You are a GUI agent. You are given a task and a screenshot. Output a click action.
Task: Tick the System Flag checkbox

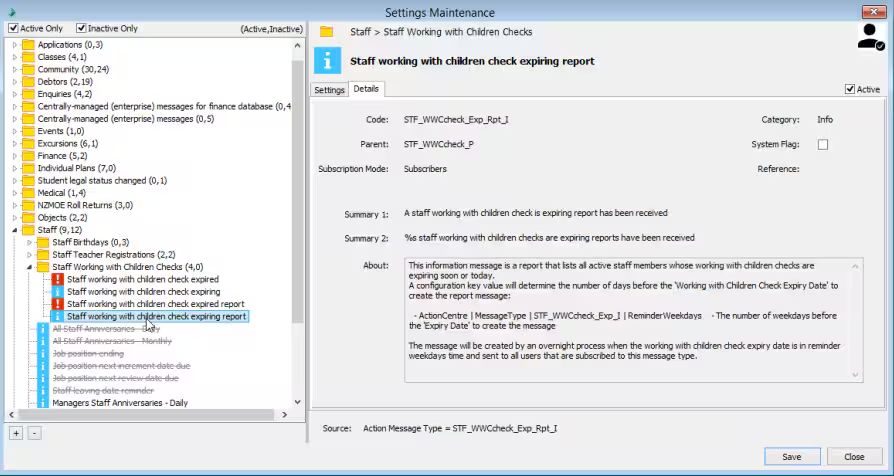[823, 145]
